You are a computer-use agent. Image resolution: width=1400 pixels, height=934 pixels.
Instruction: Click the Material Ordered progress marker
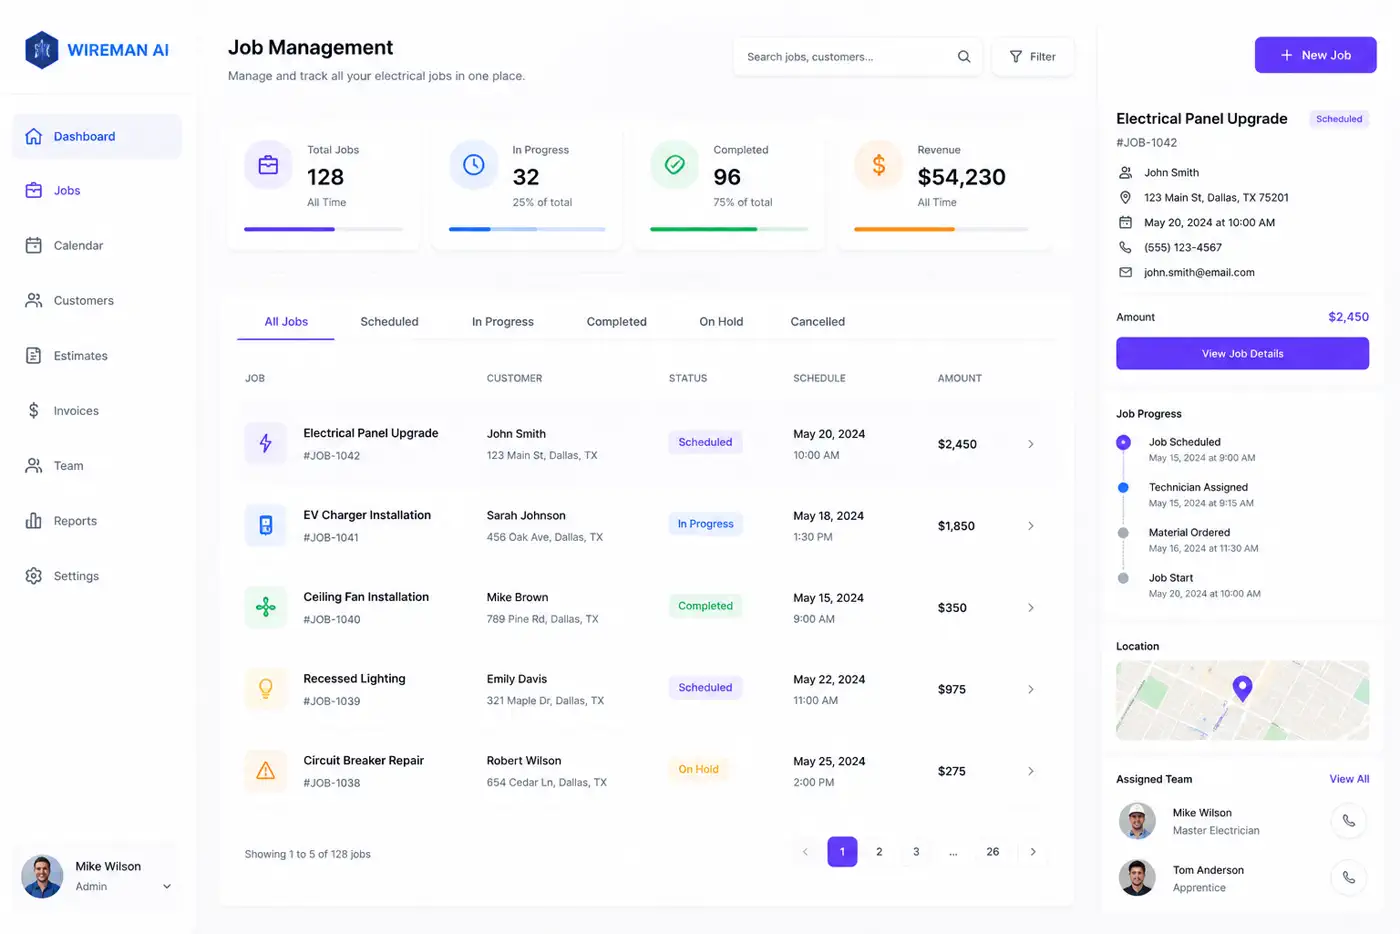[1123, 533]
